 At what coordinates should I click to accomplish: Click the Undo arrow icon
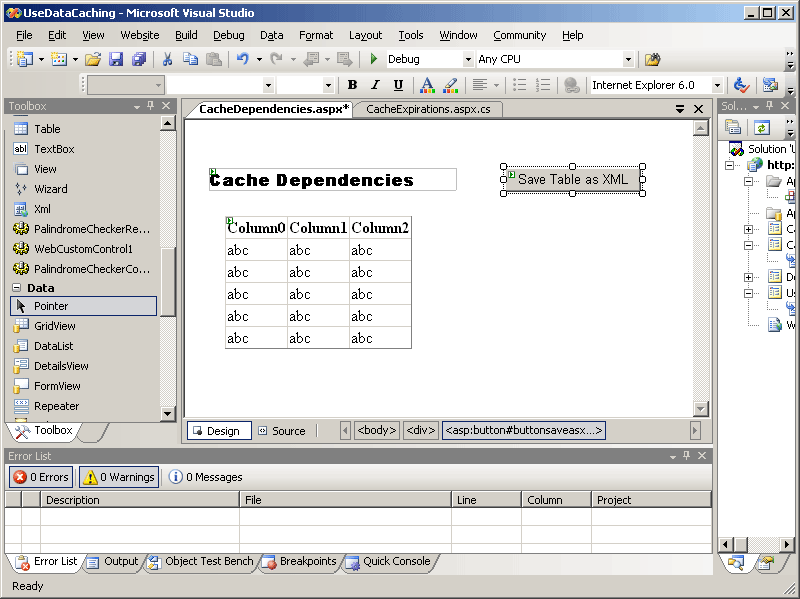(x=243, y=60)
